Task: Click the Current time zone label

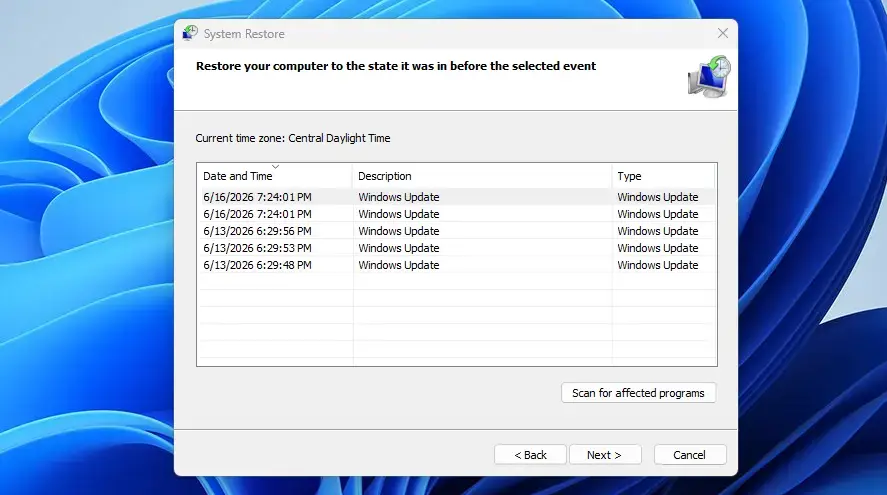Action: pyautogui.click(x=293, y=138)
